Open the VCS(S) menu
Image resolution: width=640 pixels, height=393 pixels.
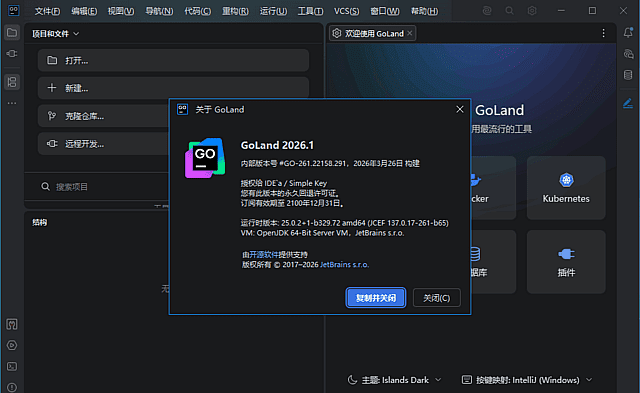(347, 11)
